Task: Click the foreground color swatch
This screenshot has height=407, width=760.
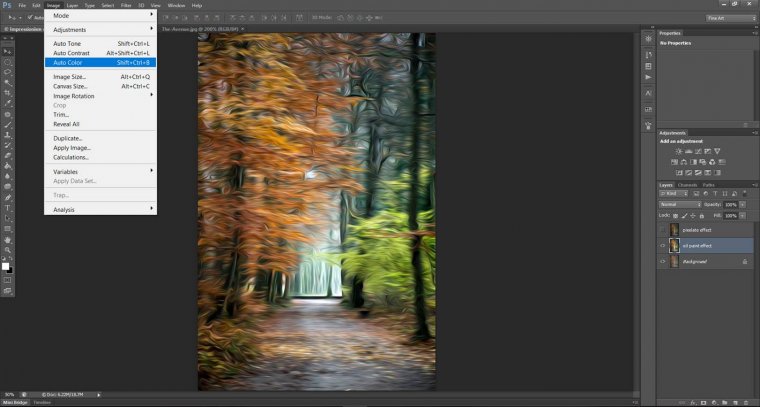Action: tap(5, 266)
